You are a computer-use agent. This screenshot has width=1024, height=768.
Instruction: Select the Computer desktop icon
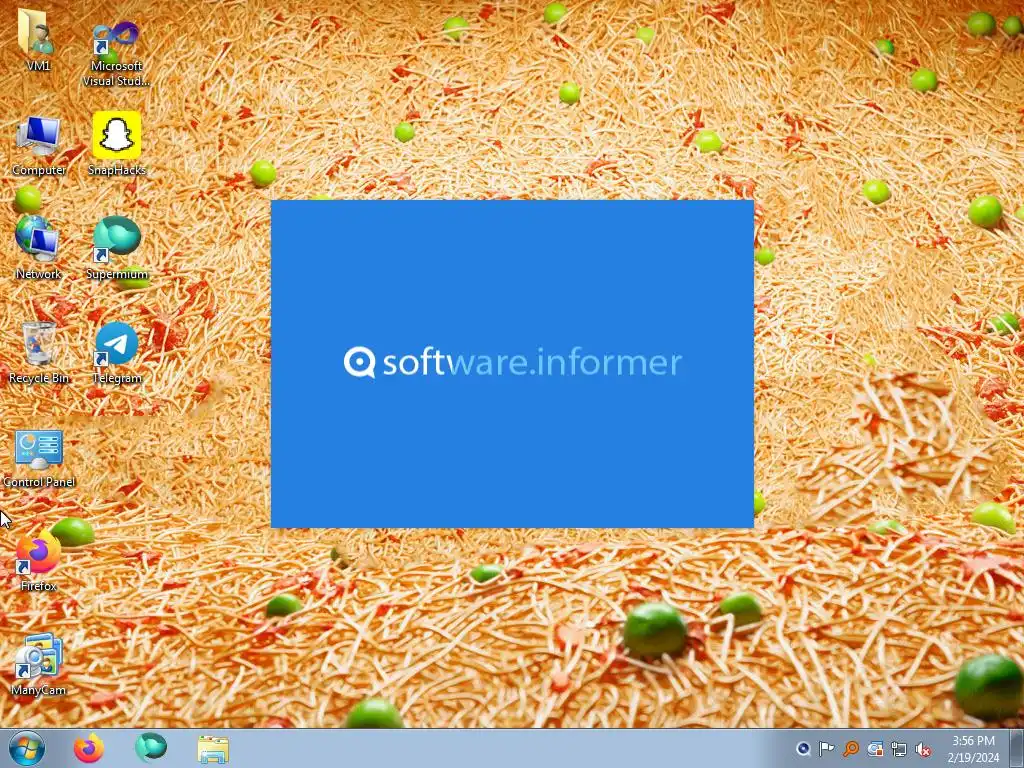coord(39,145)
